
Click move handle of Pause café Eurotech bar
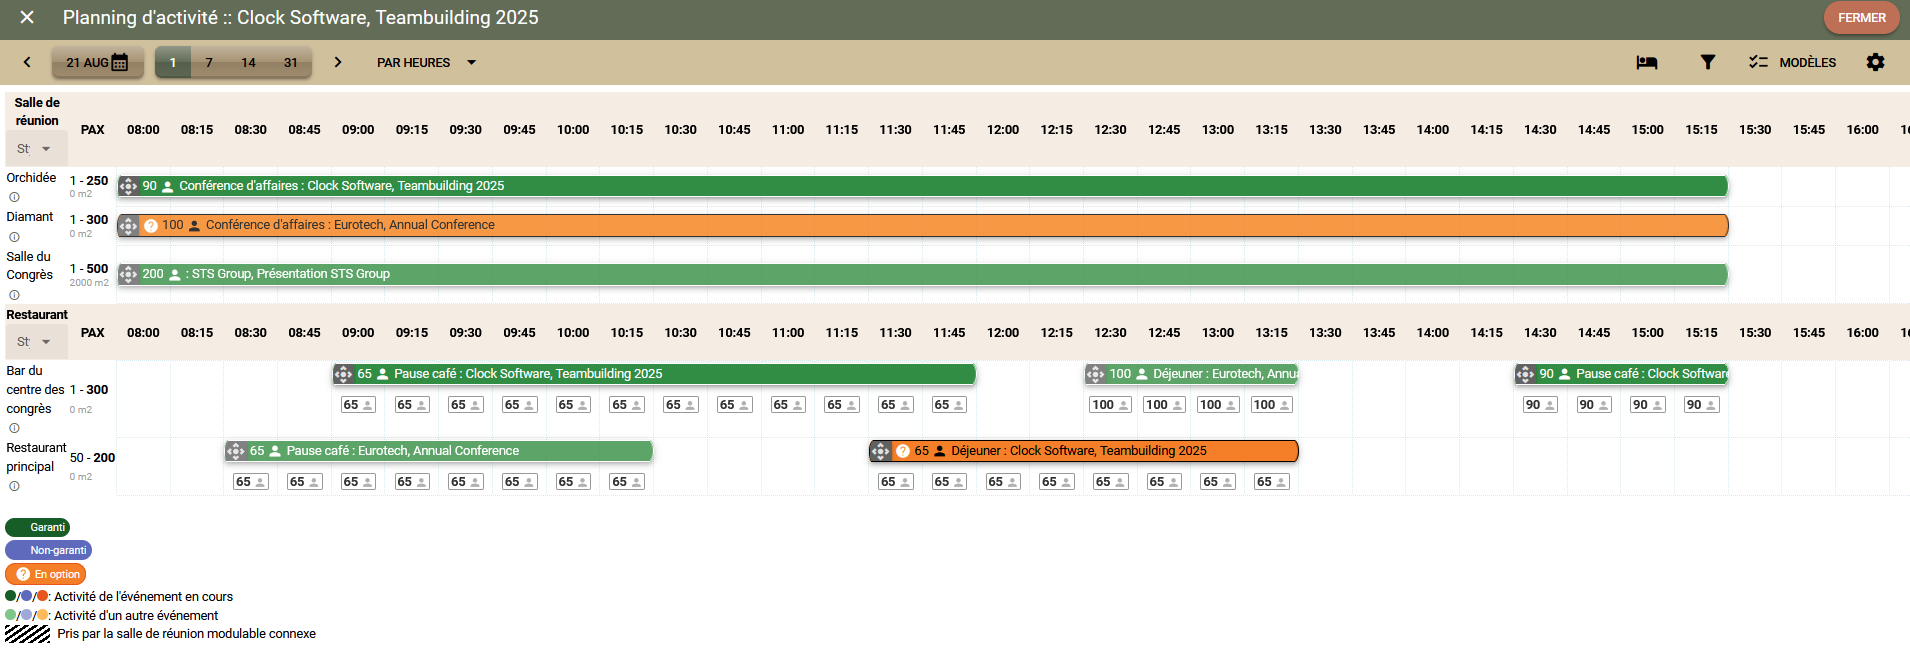pos(236,451)
